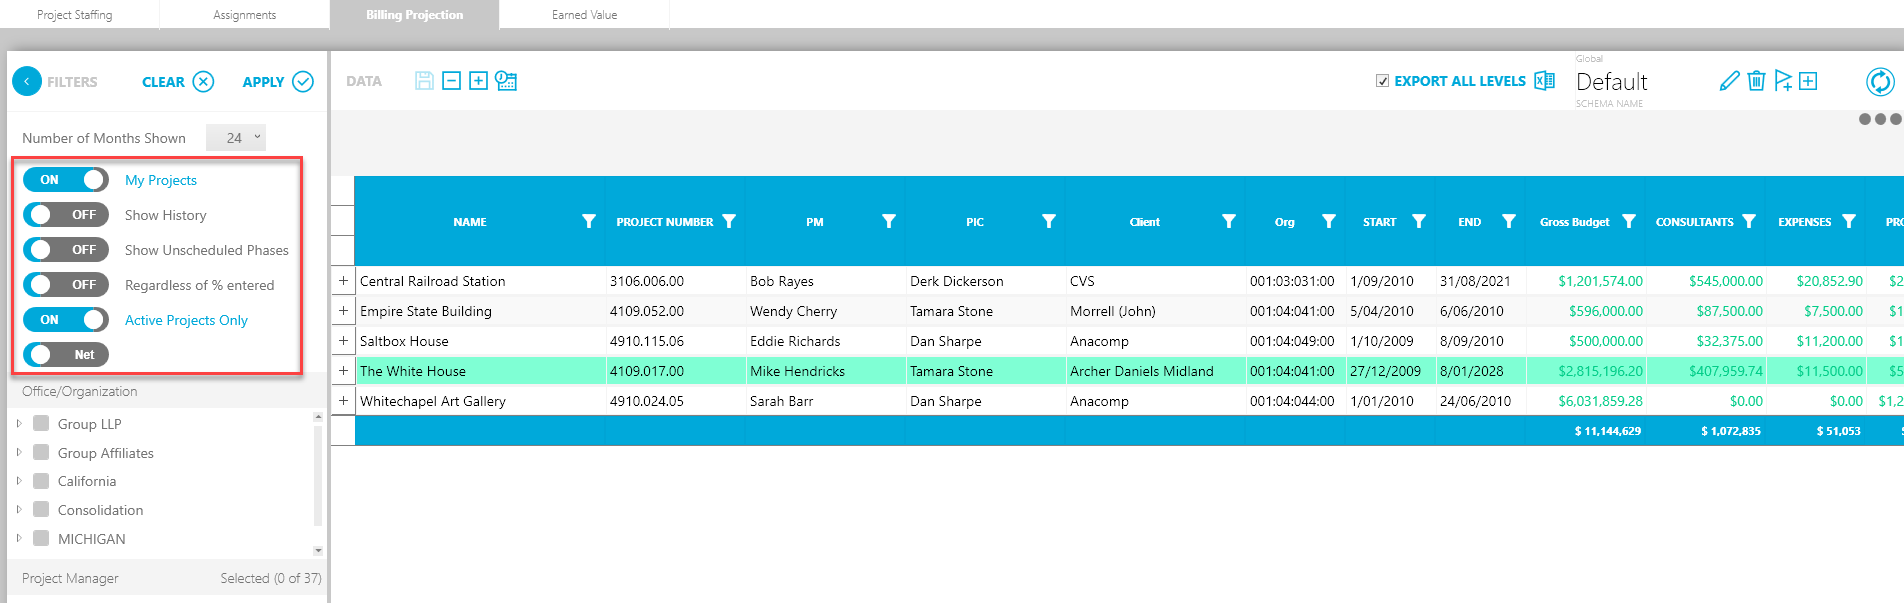This screenshot has width=1904, height=603.
Task: Expand the Central Railroad Station row
Action: [x=343, y=281]
